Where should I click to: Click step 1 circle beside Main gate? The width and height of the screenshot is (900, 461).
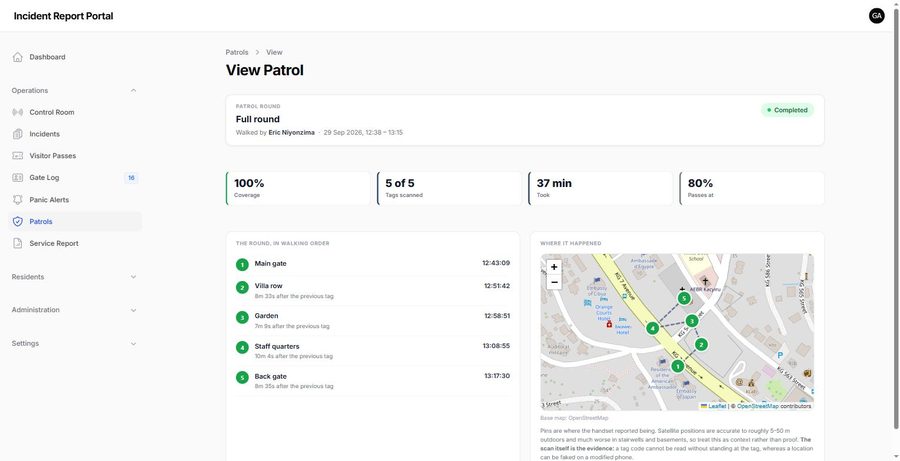coord(242,265)
